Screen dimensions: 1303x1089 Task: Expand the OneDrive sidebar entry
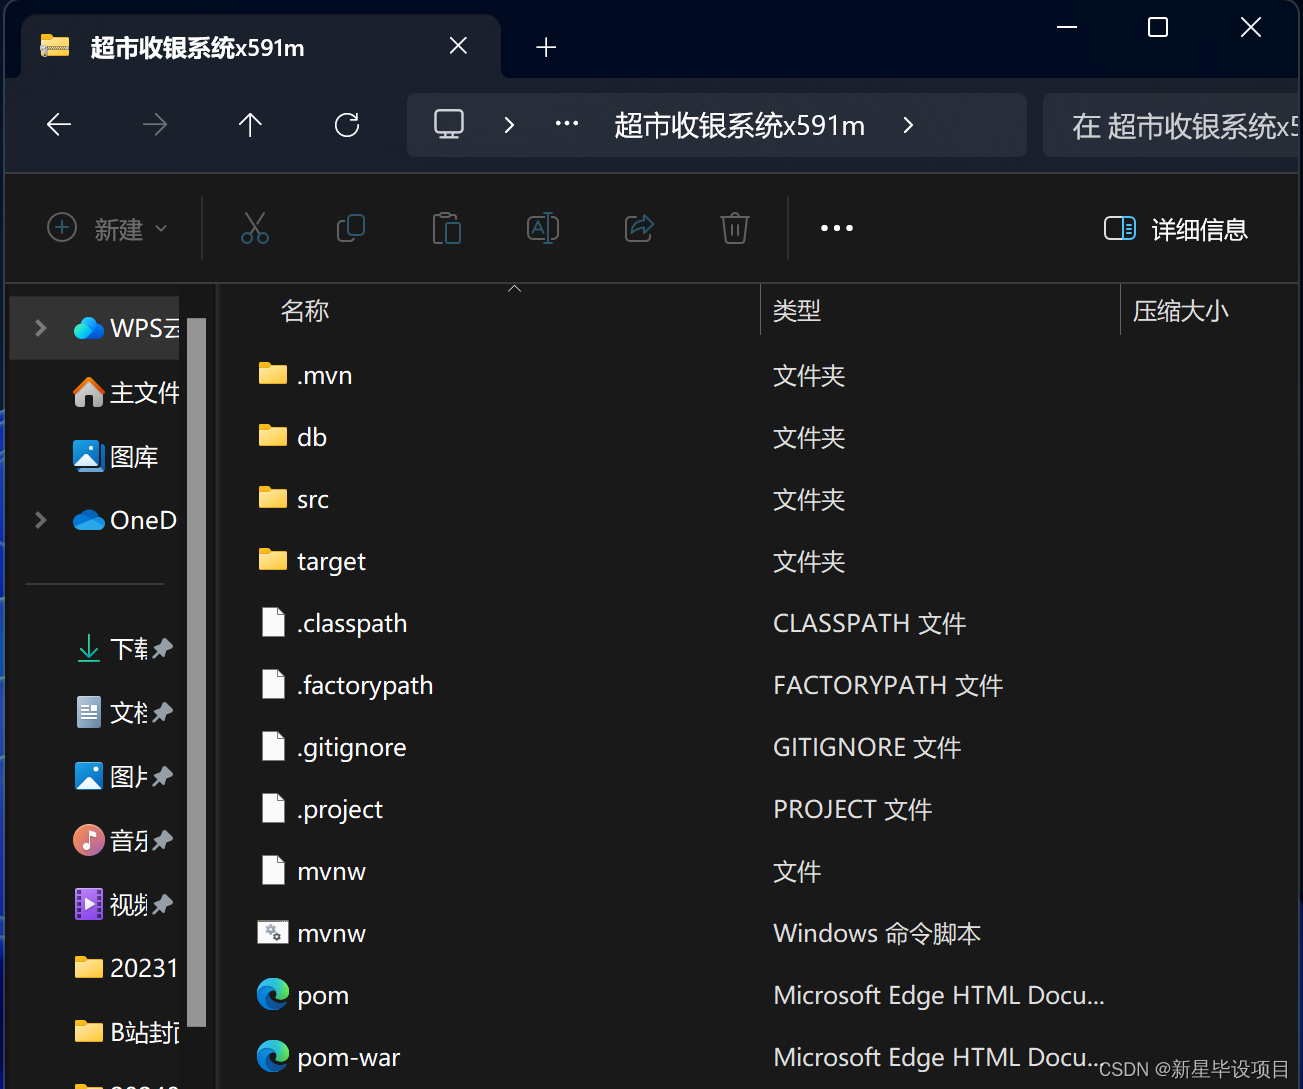click(39, 519)
